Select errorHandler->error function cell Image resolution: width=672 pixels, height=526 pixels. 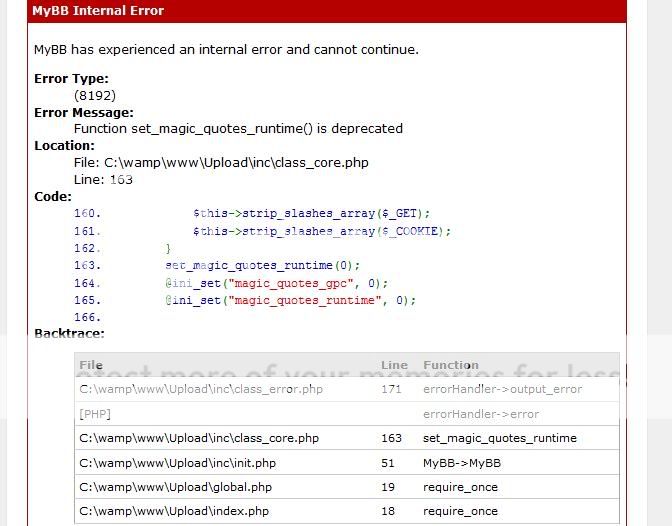tap(481, 414)
